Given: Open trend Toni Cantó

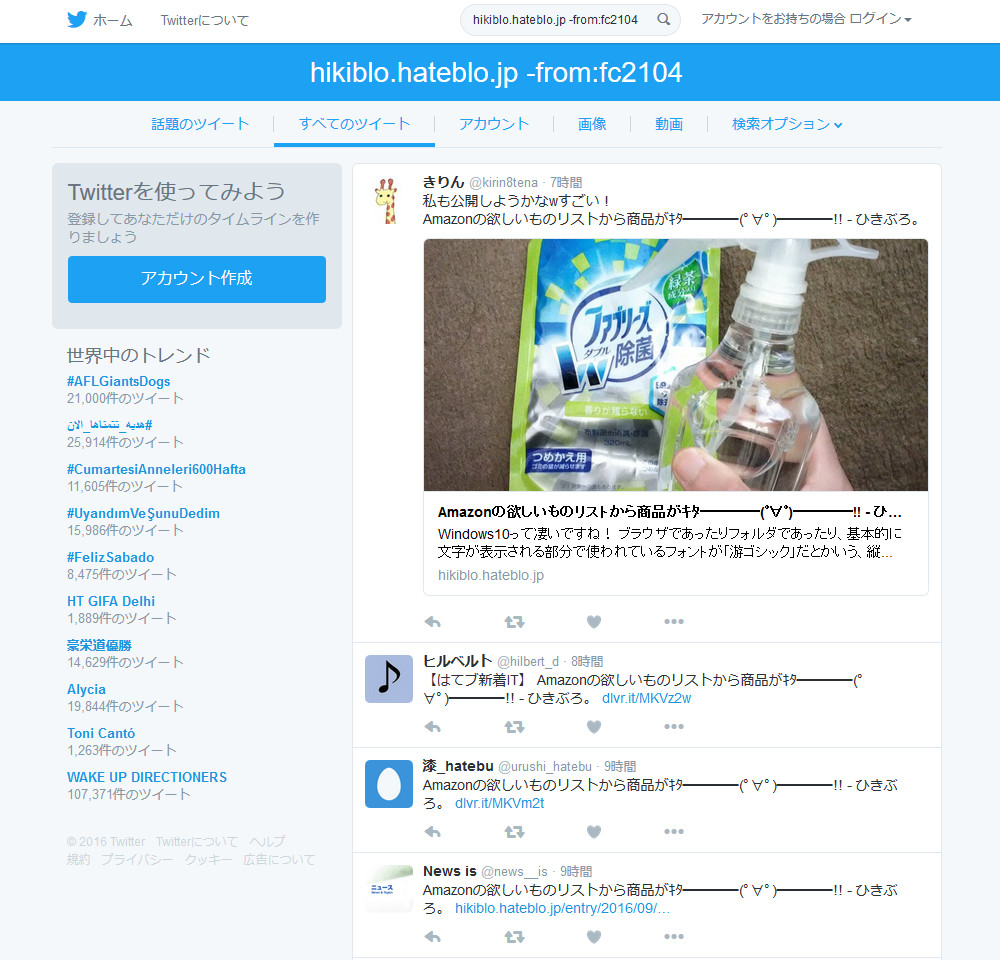Looking at the screenshot, I should click(101, 734).
